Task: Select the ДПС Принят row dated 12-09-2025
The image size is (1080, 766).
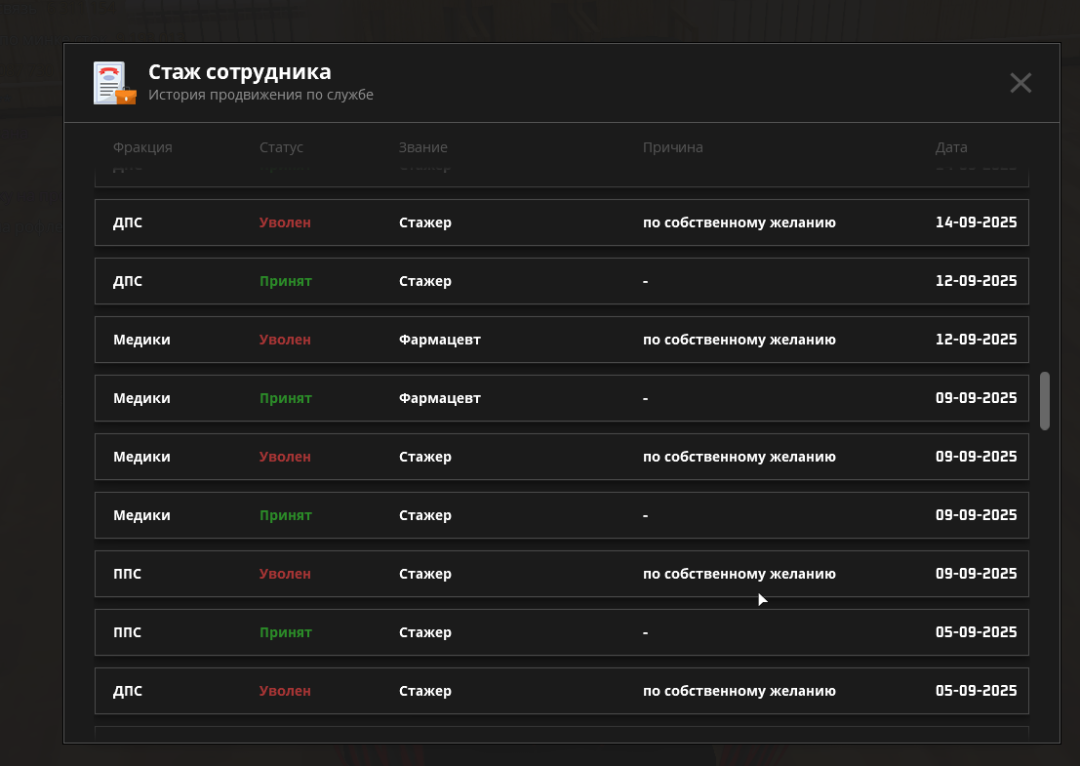Action: click(x=561, y=281)
